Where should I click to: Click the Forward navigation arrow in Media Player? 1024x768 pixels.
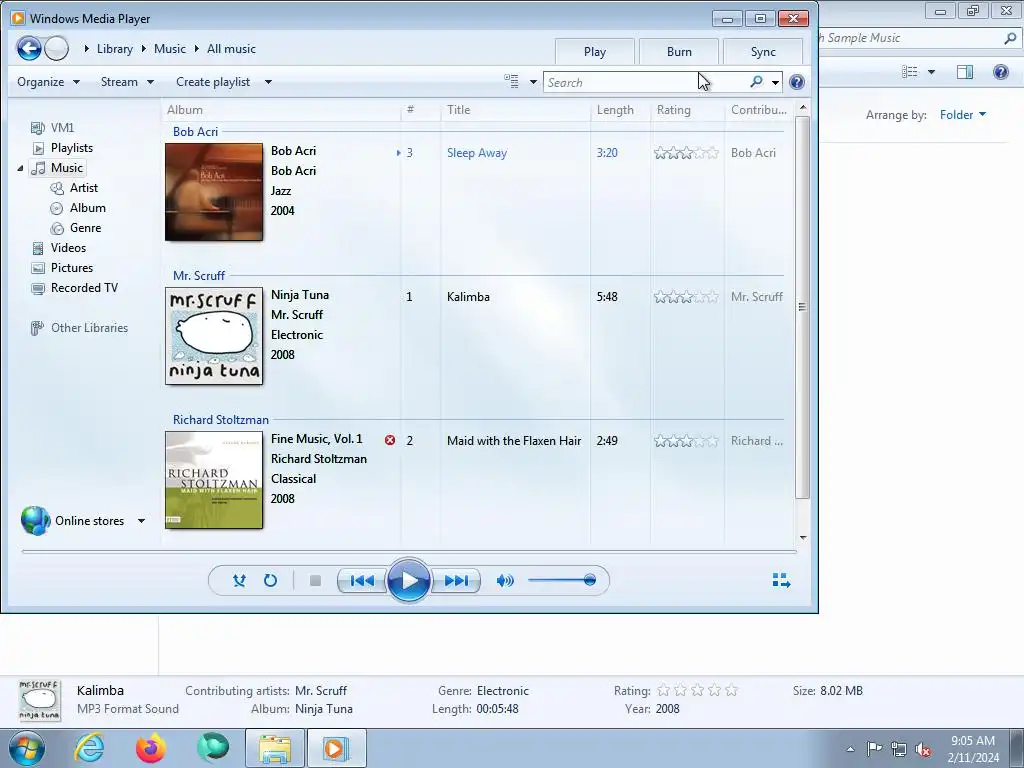(57, 48)
